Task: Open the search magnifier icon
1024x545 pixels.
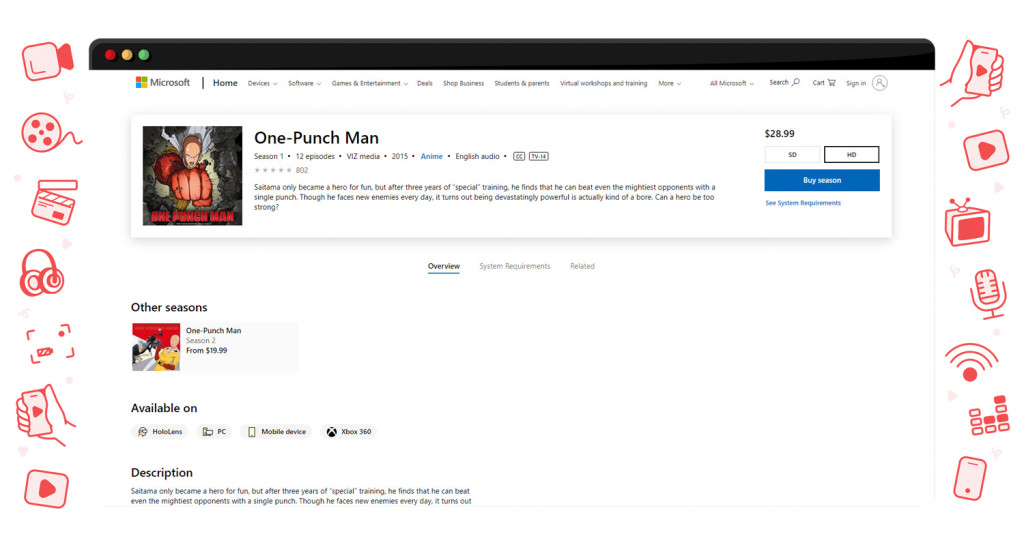Action: tap(795, 82)
